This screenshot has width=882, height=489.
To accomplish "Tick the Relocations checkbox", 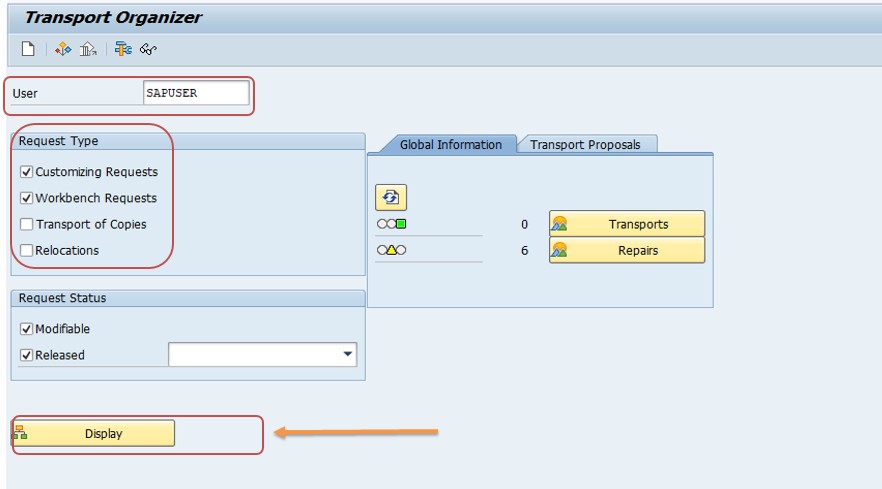I will point(27,250).
